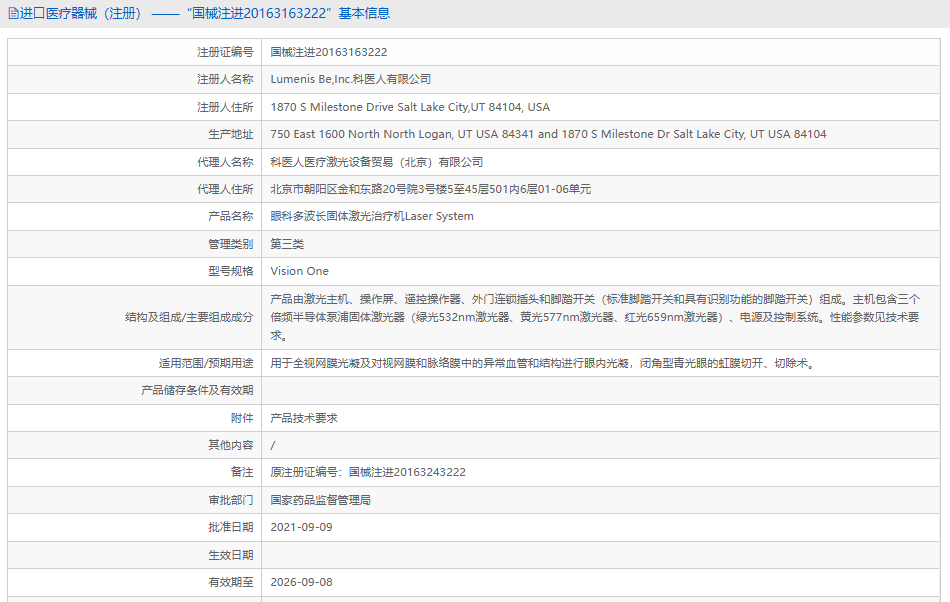This screenshot has height=602, width=950.
Task: Click the 备注 label
Action: (x=242, y=472)
